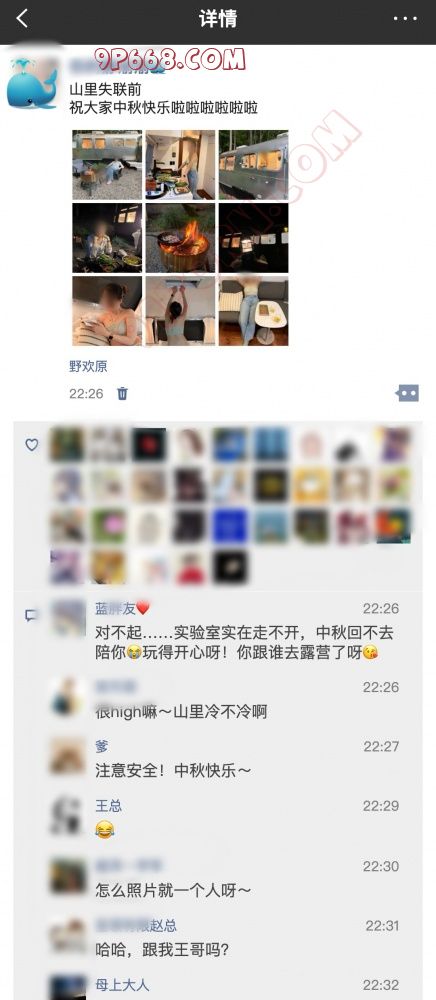Tap the comment bubble icon beside comments

pos(30,615)
